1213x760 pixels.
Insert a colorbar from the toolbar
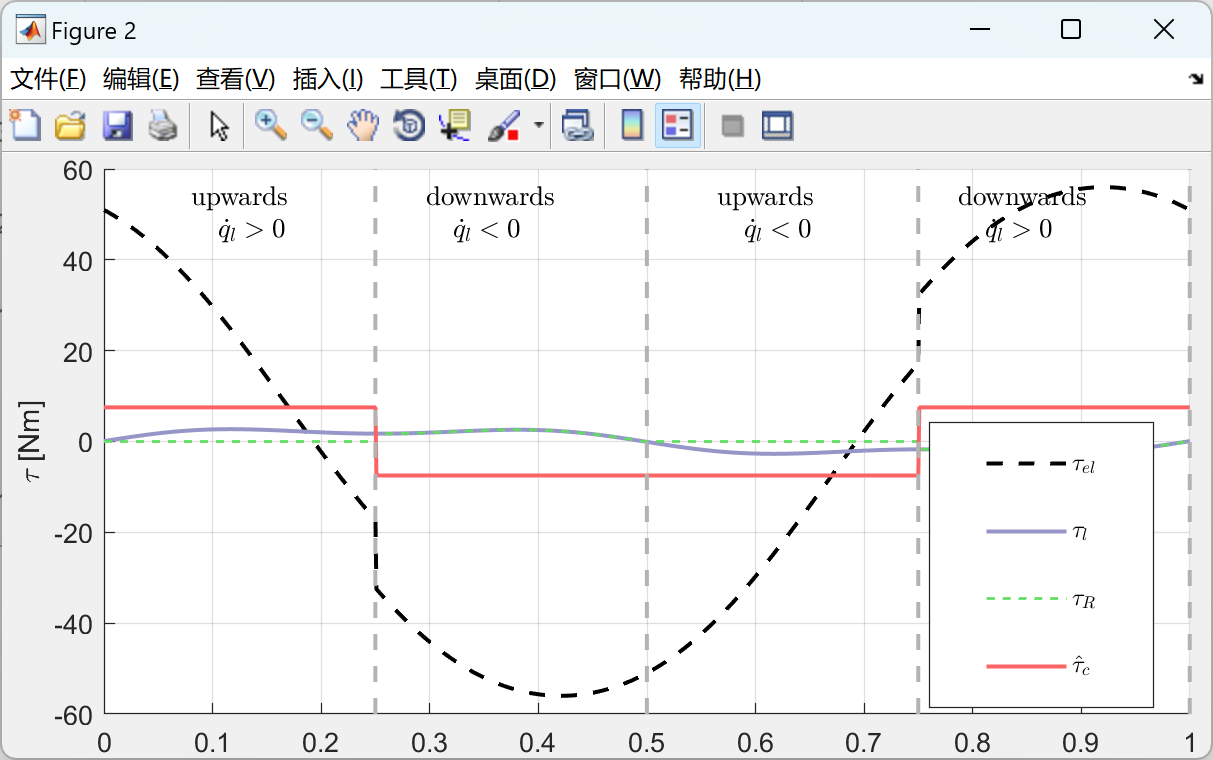[x=632, y=126]
